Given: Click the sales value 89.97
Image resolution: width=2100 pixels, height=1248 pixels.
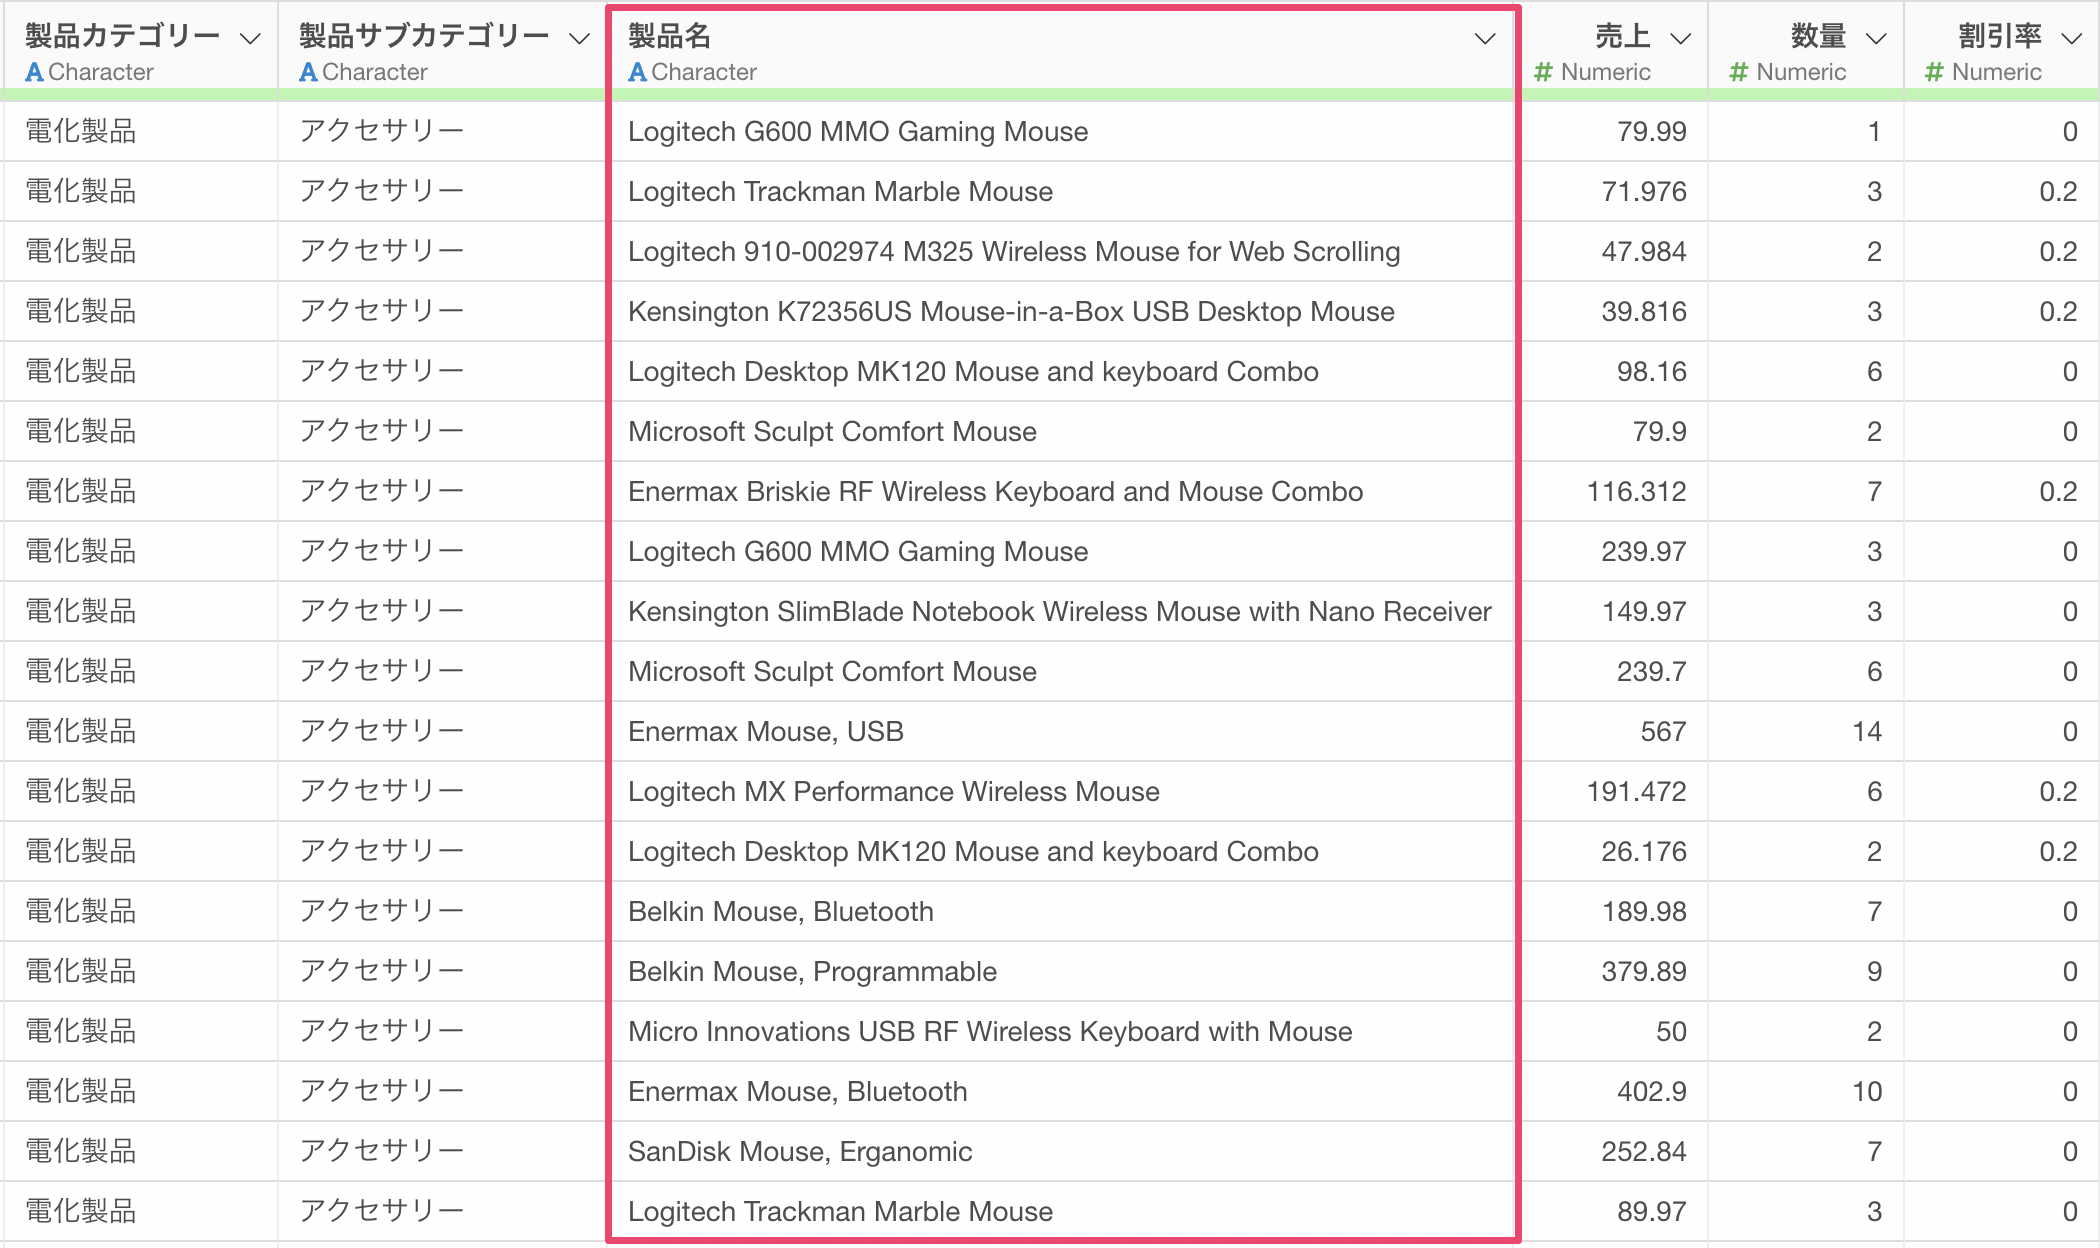Looking at the screenshot, I should 1651,1212.
